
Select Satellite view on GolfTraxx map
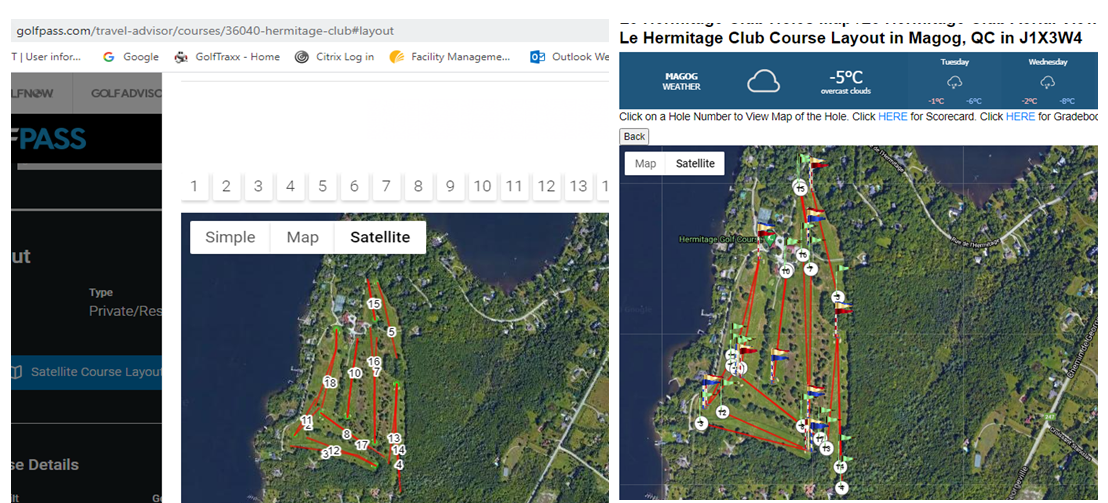[x=695, y=164]
